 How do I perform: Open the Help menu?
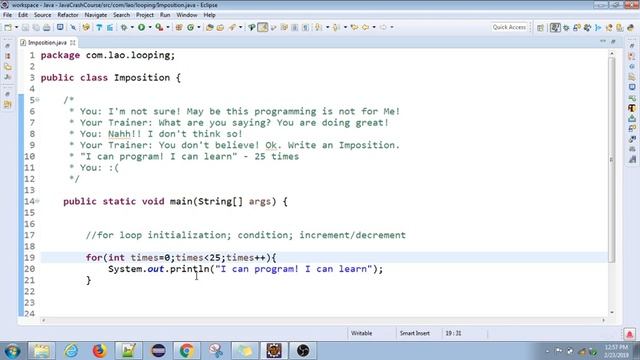[x=209, y=15]
